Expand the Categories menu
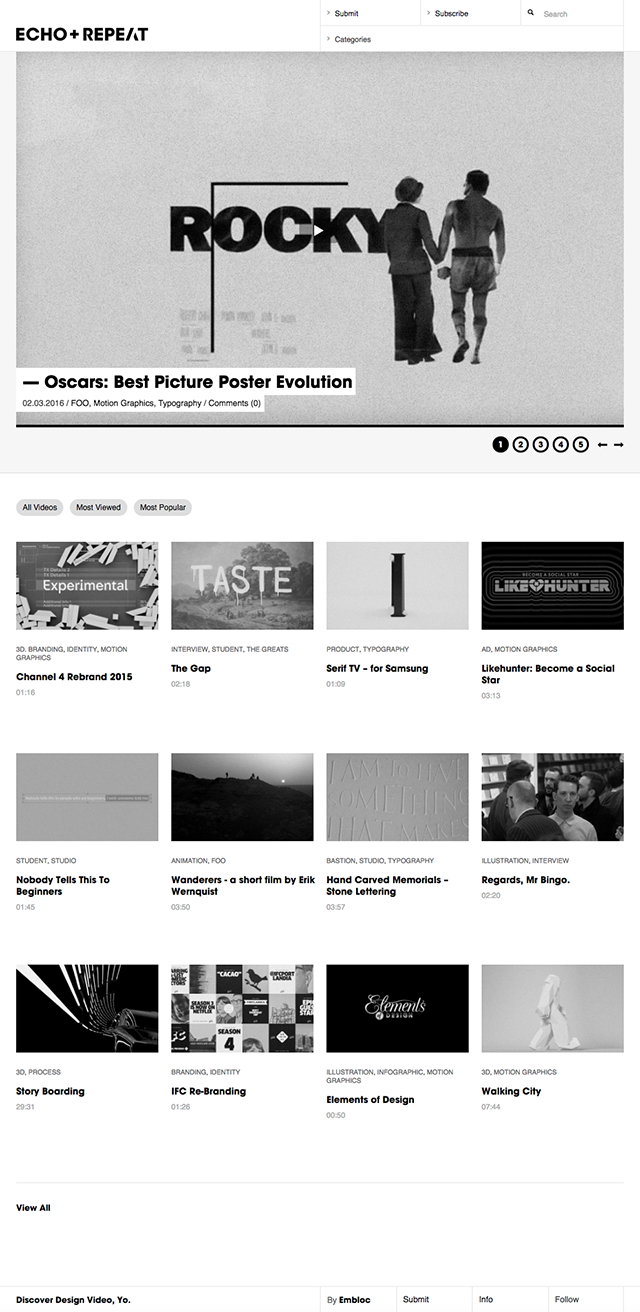Screen dimensions: 640x1312 [x=352, y=39]
